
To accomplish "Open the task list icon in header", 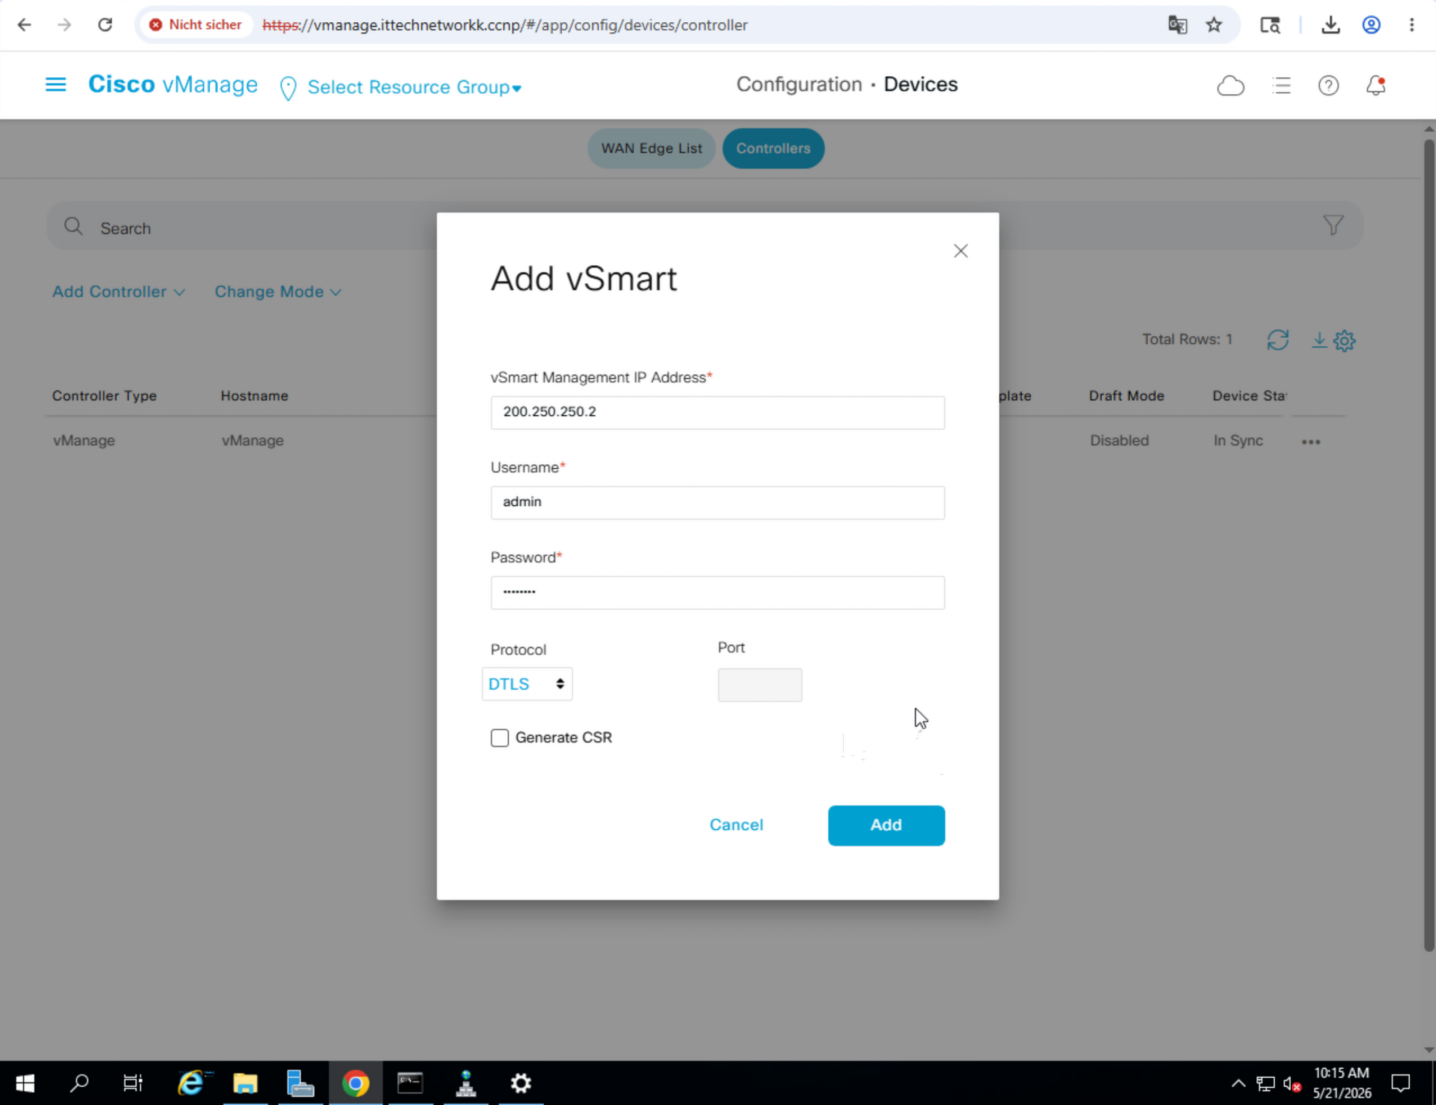I will pos(1282,86).
